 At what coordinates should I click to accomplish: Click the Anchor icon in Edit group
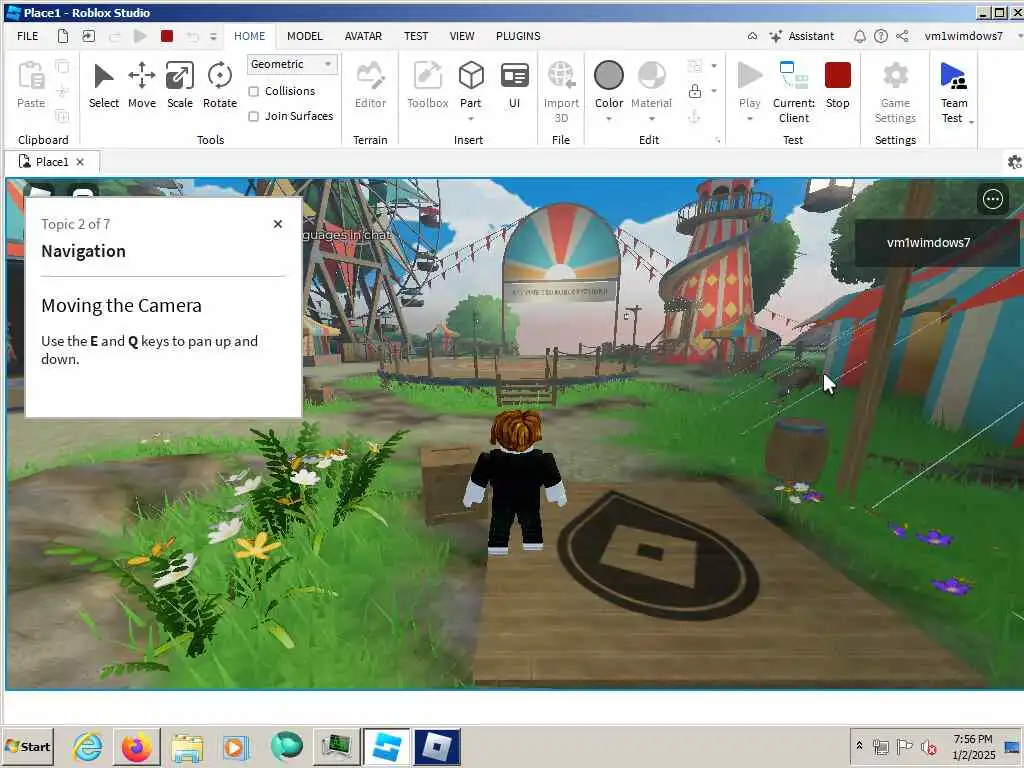point(694,116)
